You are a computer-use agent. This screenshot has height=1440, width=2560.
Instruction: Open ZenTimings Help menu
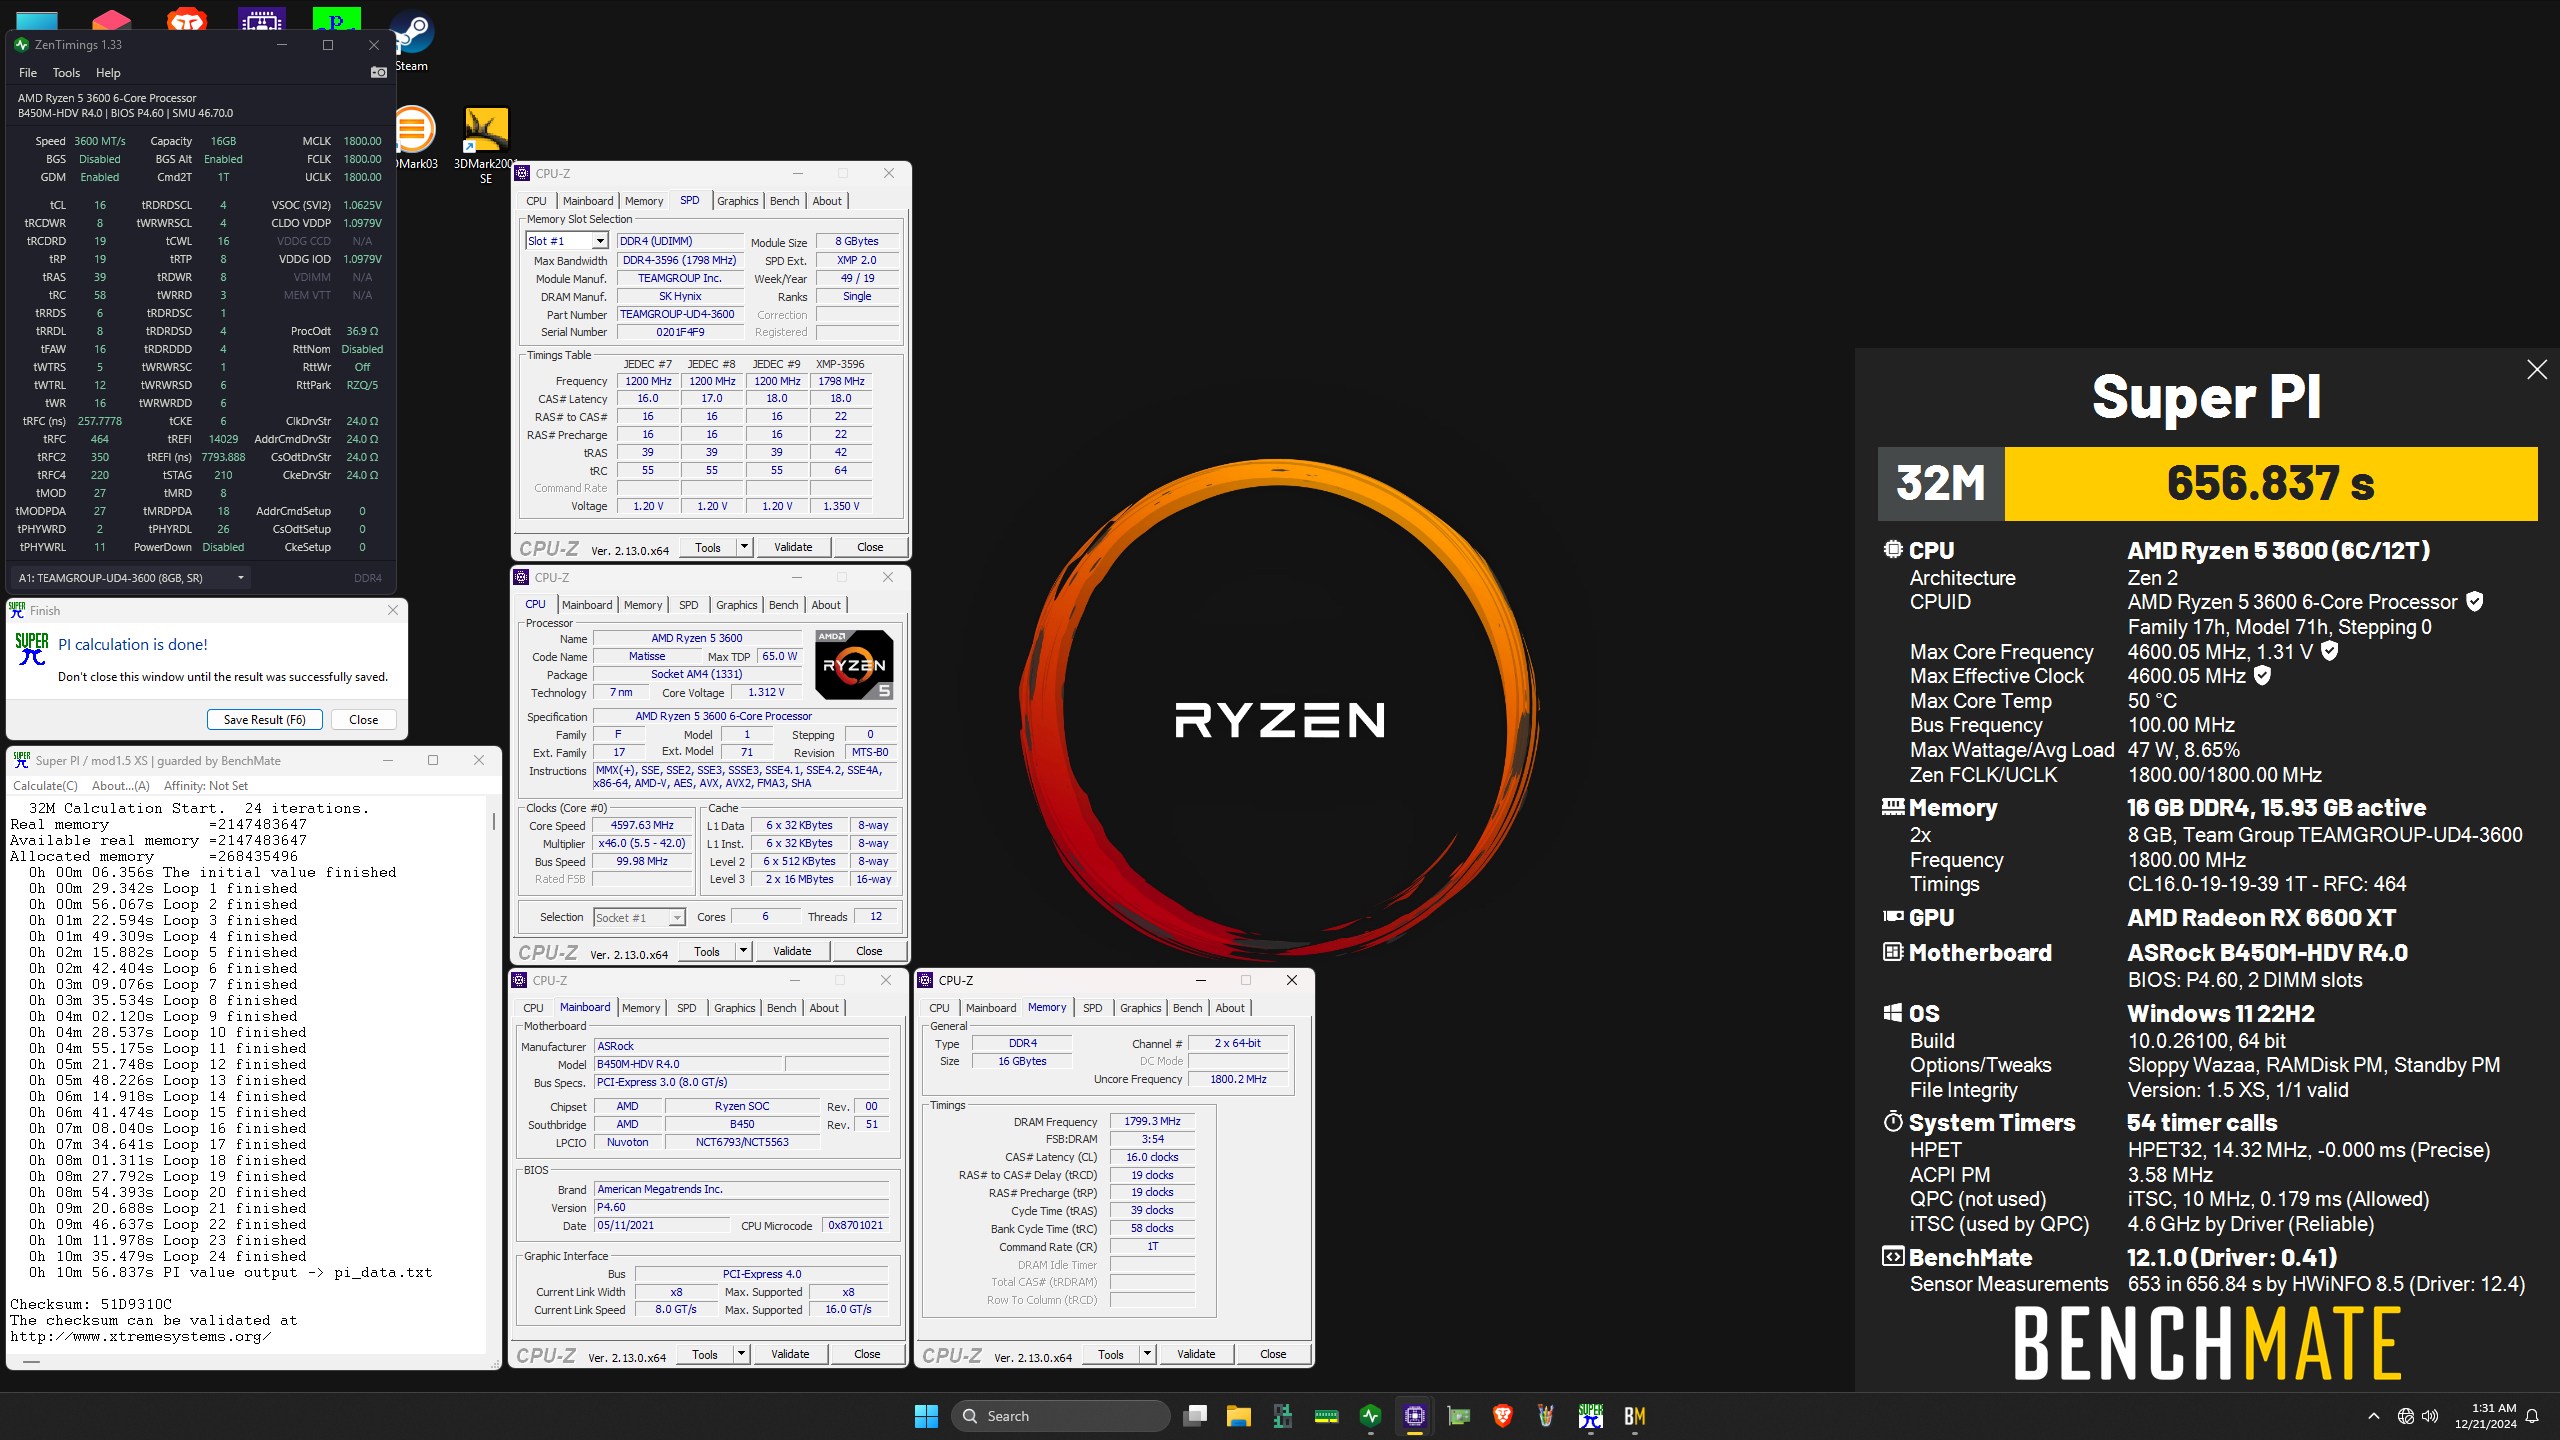pos(108,73)
